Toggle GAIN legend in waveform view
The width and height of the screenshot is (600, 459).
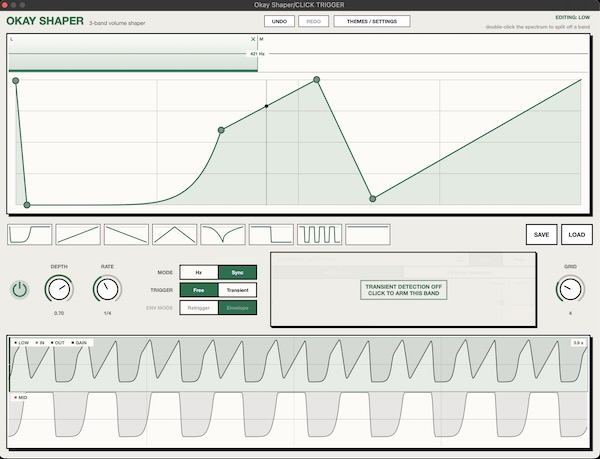pos(79,343)
